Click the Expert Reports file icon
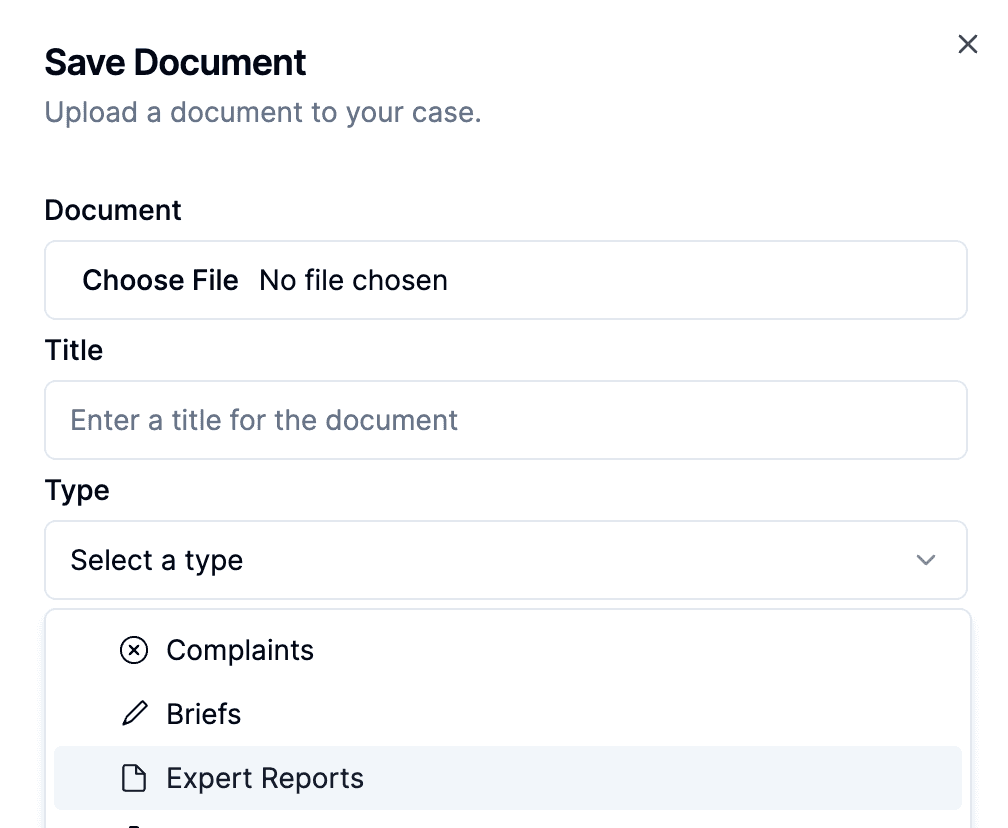This screenshot has height=828, width=1008. (x=134, y=778)
